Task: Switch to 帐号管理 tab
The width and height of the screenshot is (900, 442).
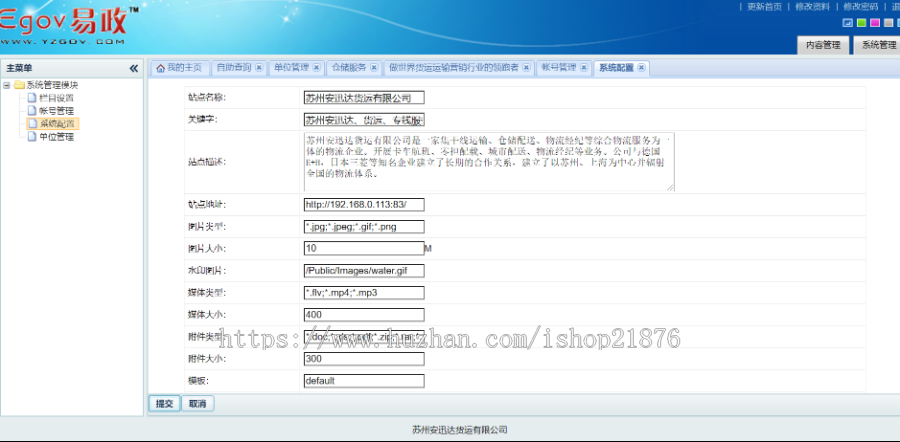Action: point(558,68)
